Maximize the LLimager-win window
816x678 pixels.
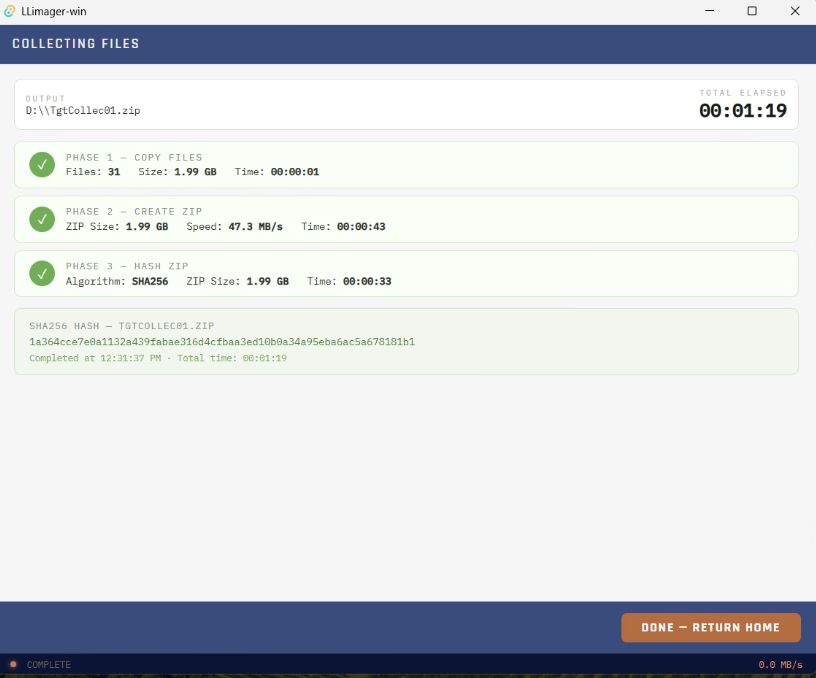point(752,11)
